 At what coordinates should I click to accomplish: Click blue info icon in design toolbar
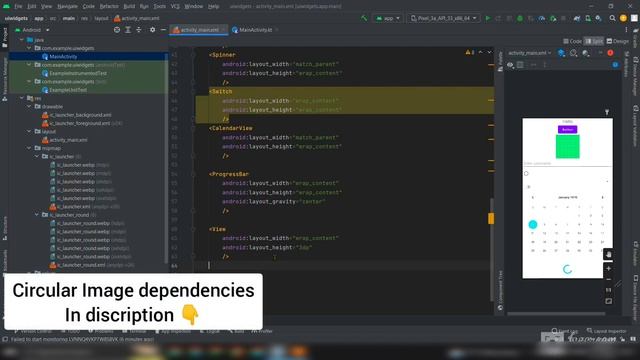[615, 64]
